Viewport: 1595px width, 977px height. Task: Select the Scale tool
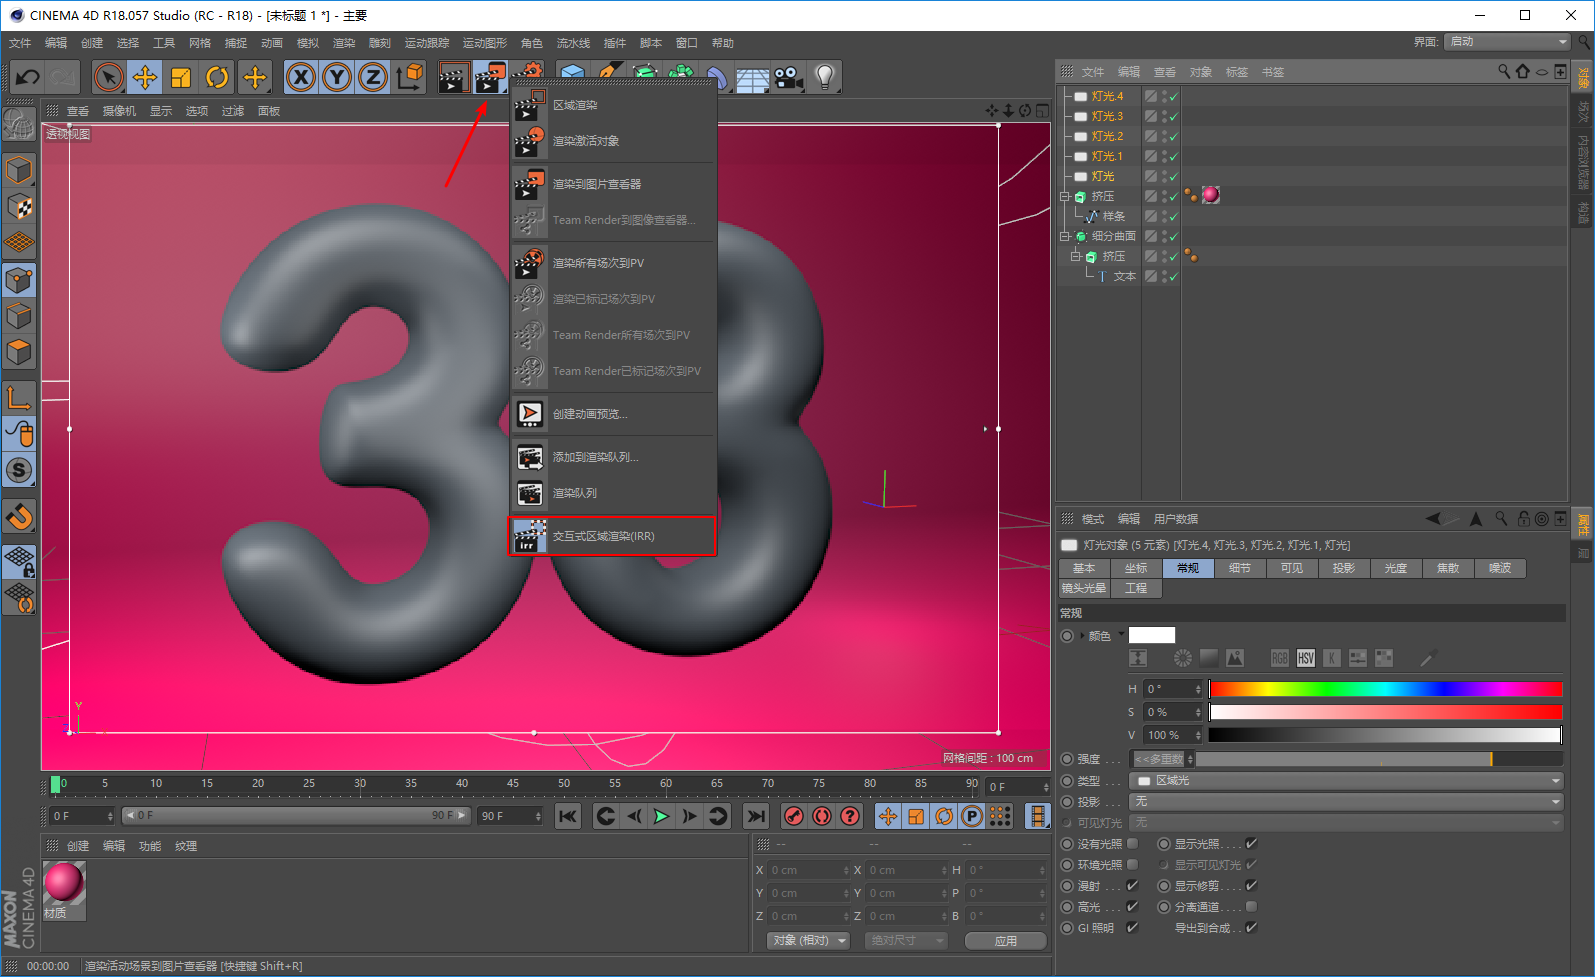click(x=181, y=77)
